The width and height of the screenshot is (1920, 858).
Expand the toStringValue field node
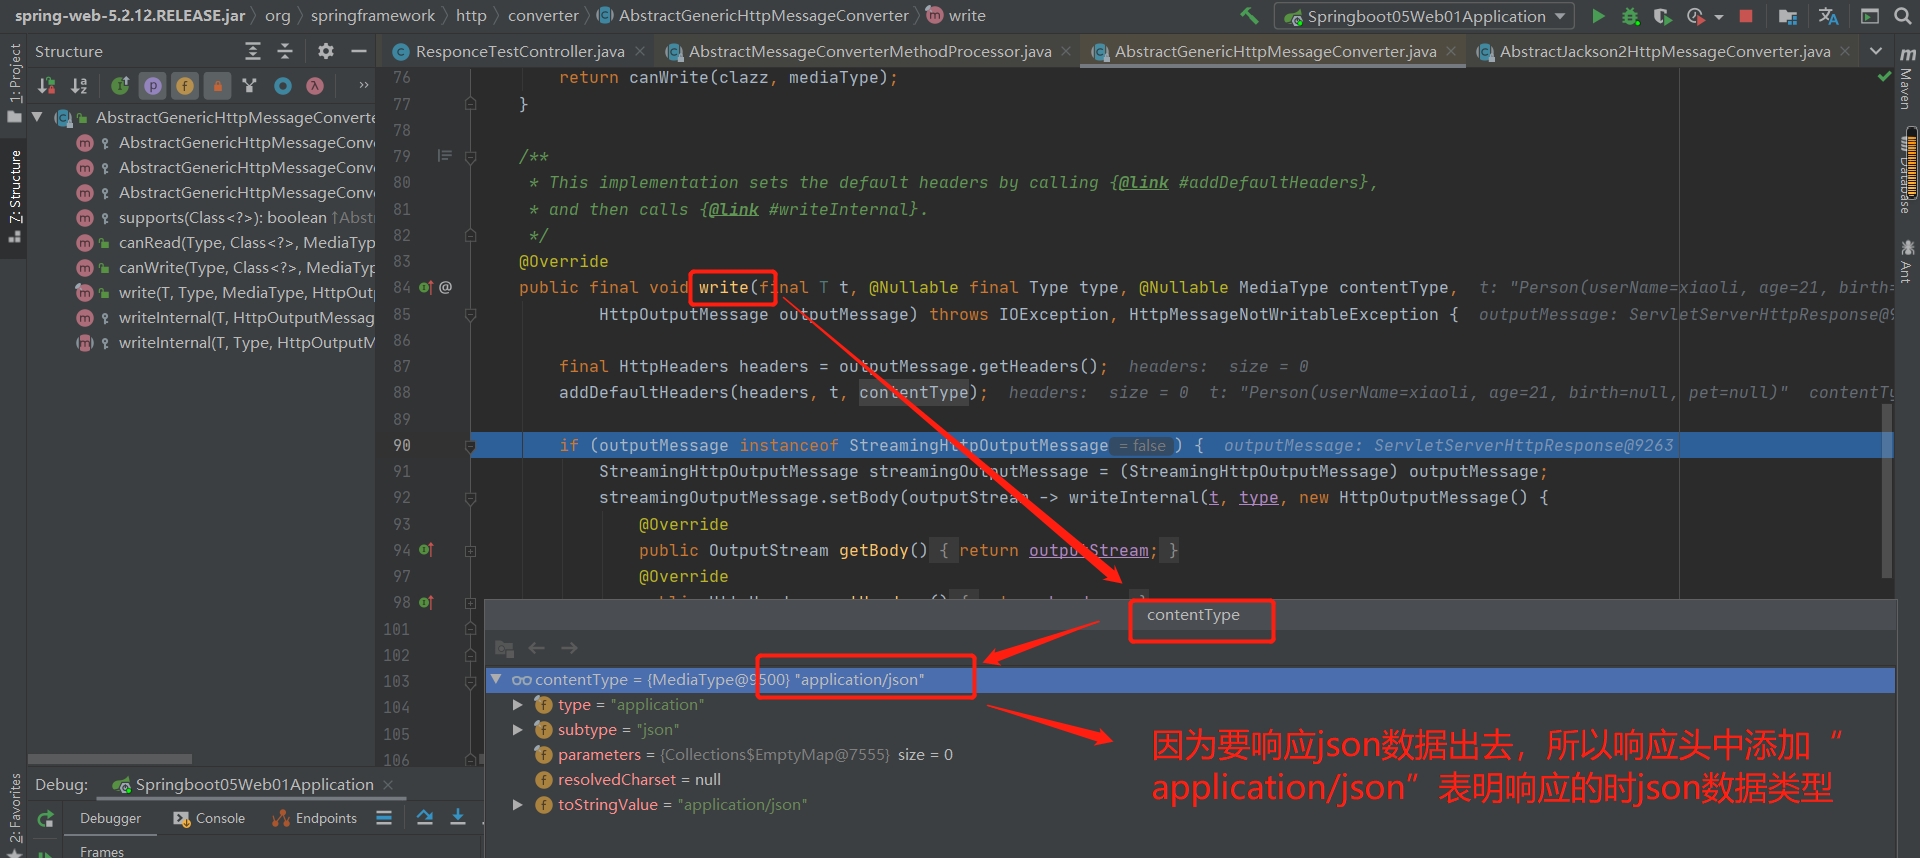(518, 804)
